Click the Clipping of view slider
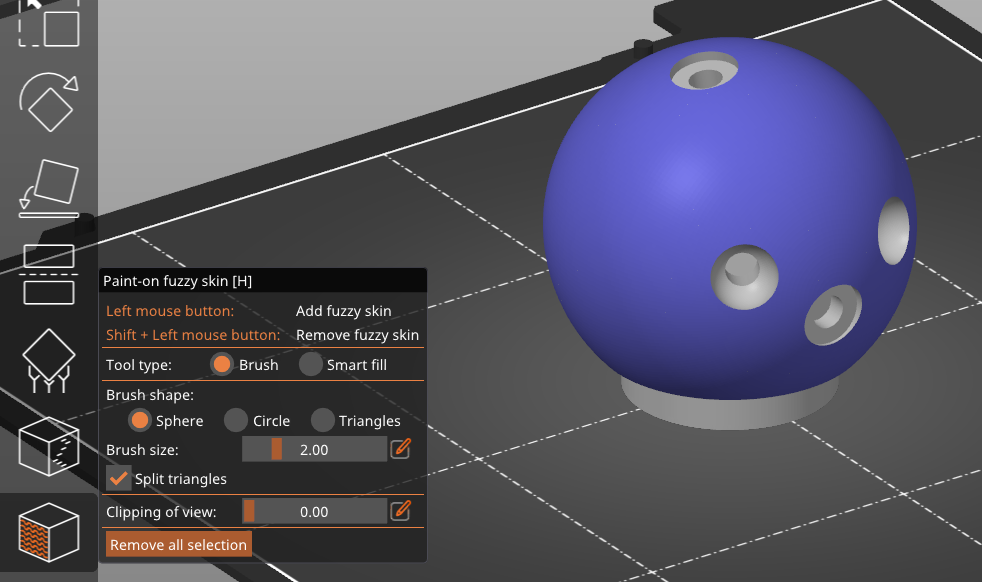The width and height of the screenshot is (982, 582). pos(314,511)
